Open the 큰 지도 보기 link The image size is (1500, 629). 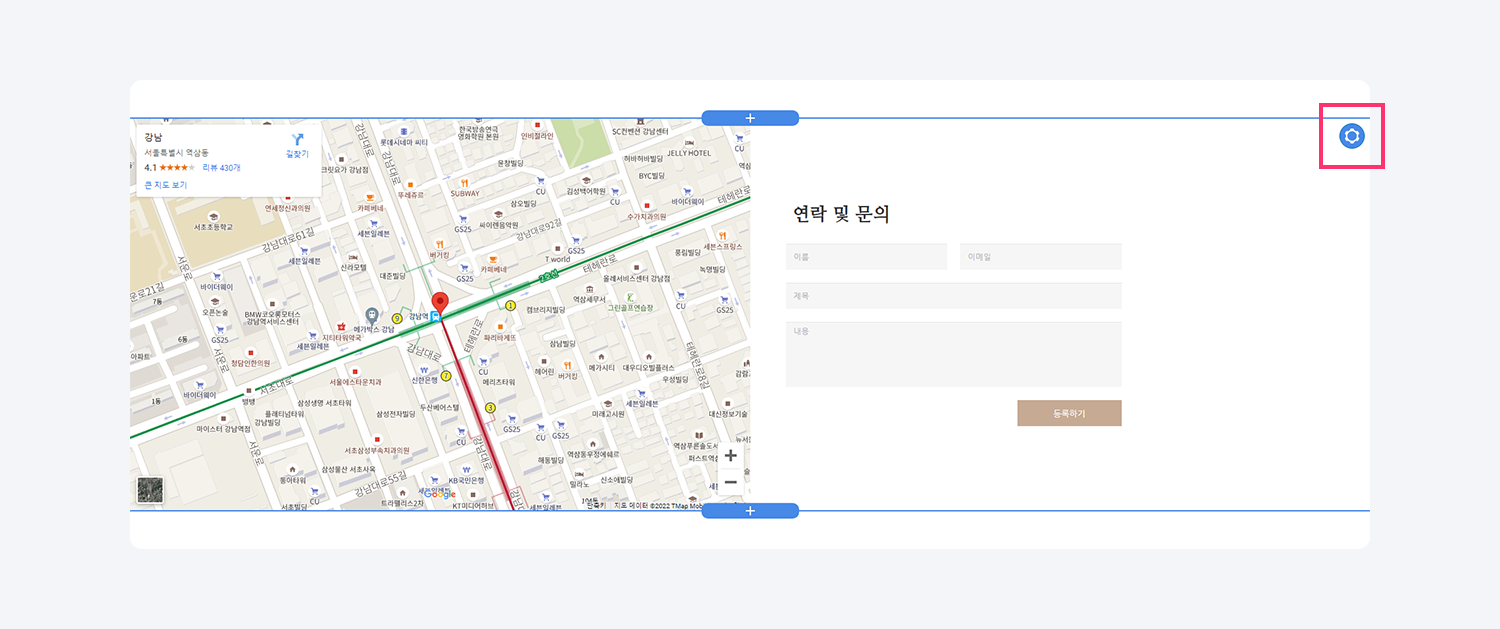click(166, 185)
